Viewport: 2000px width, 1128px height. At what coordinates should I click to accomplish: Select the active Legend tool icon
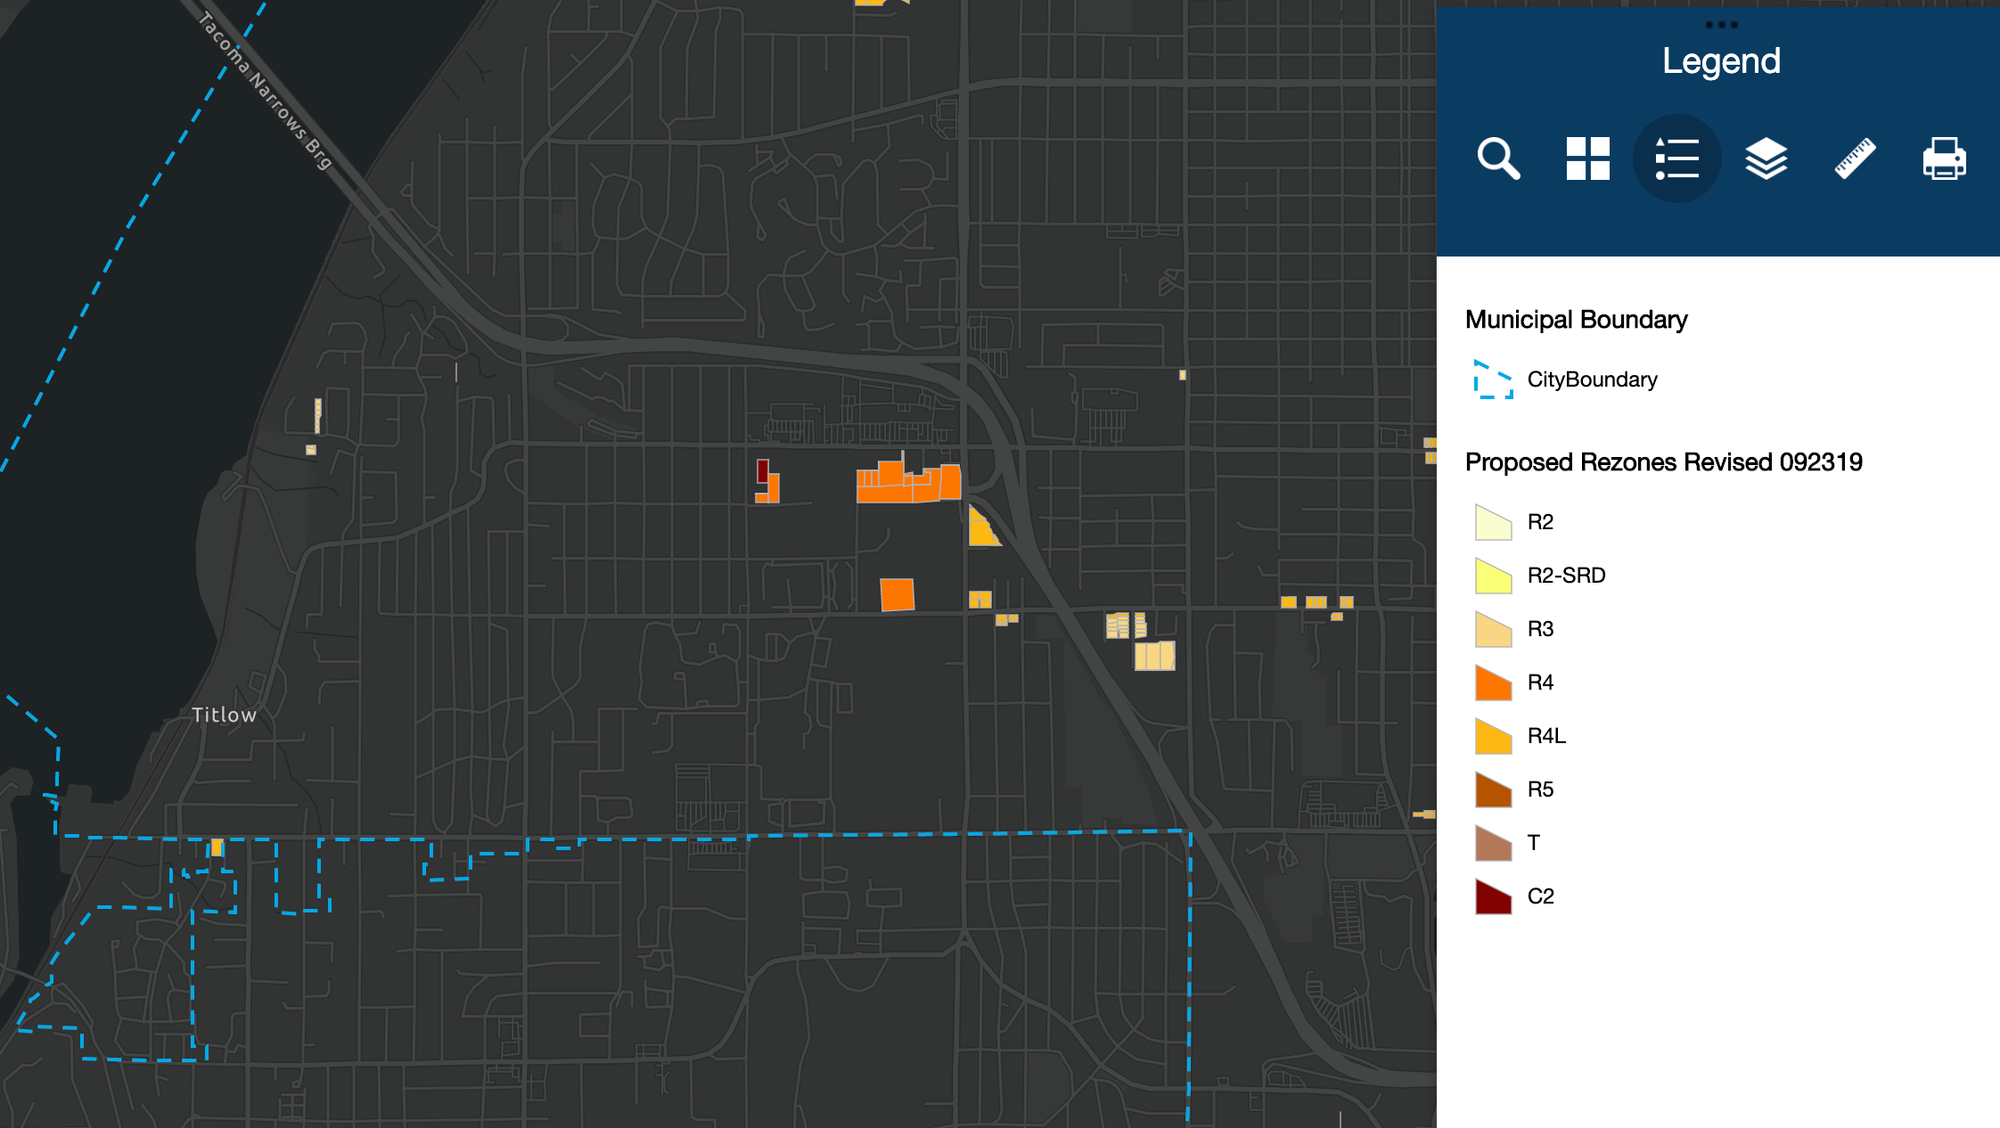(x=1676, y=158)
